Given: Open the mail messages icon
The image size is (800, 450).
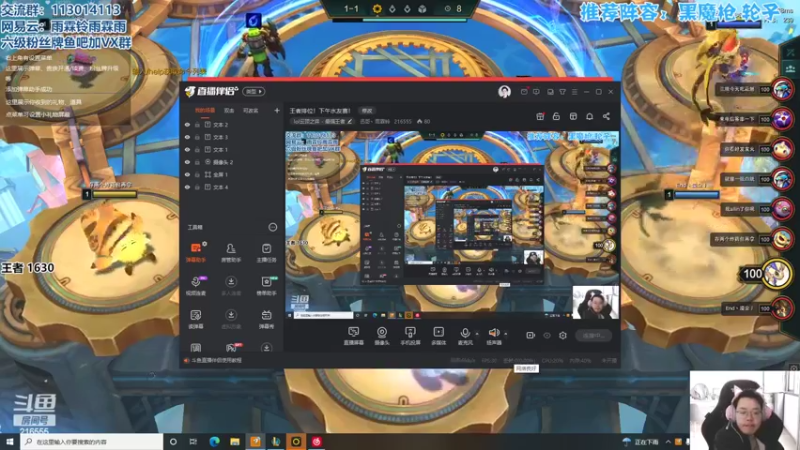Looking at the screenshot, I should [x=524, y=92].
